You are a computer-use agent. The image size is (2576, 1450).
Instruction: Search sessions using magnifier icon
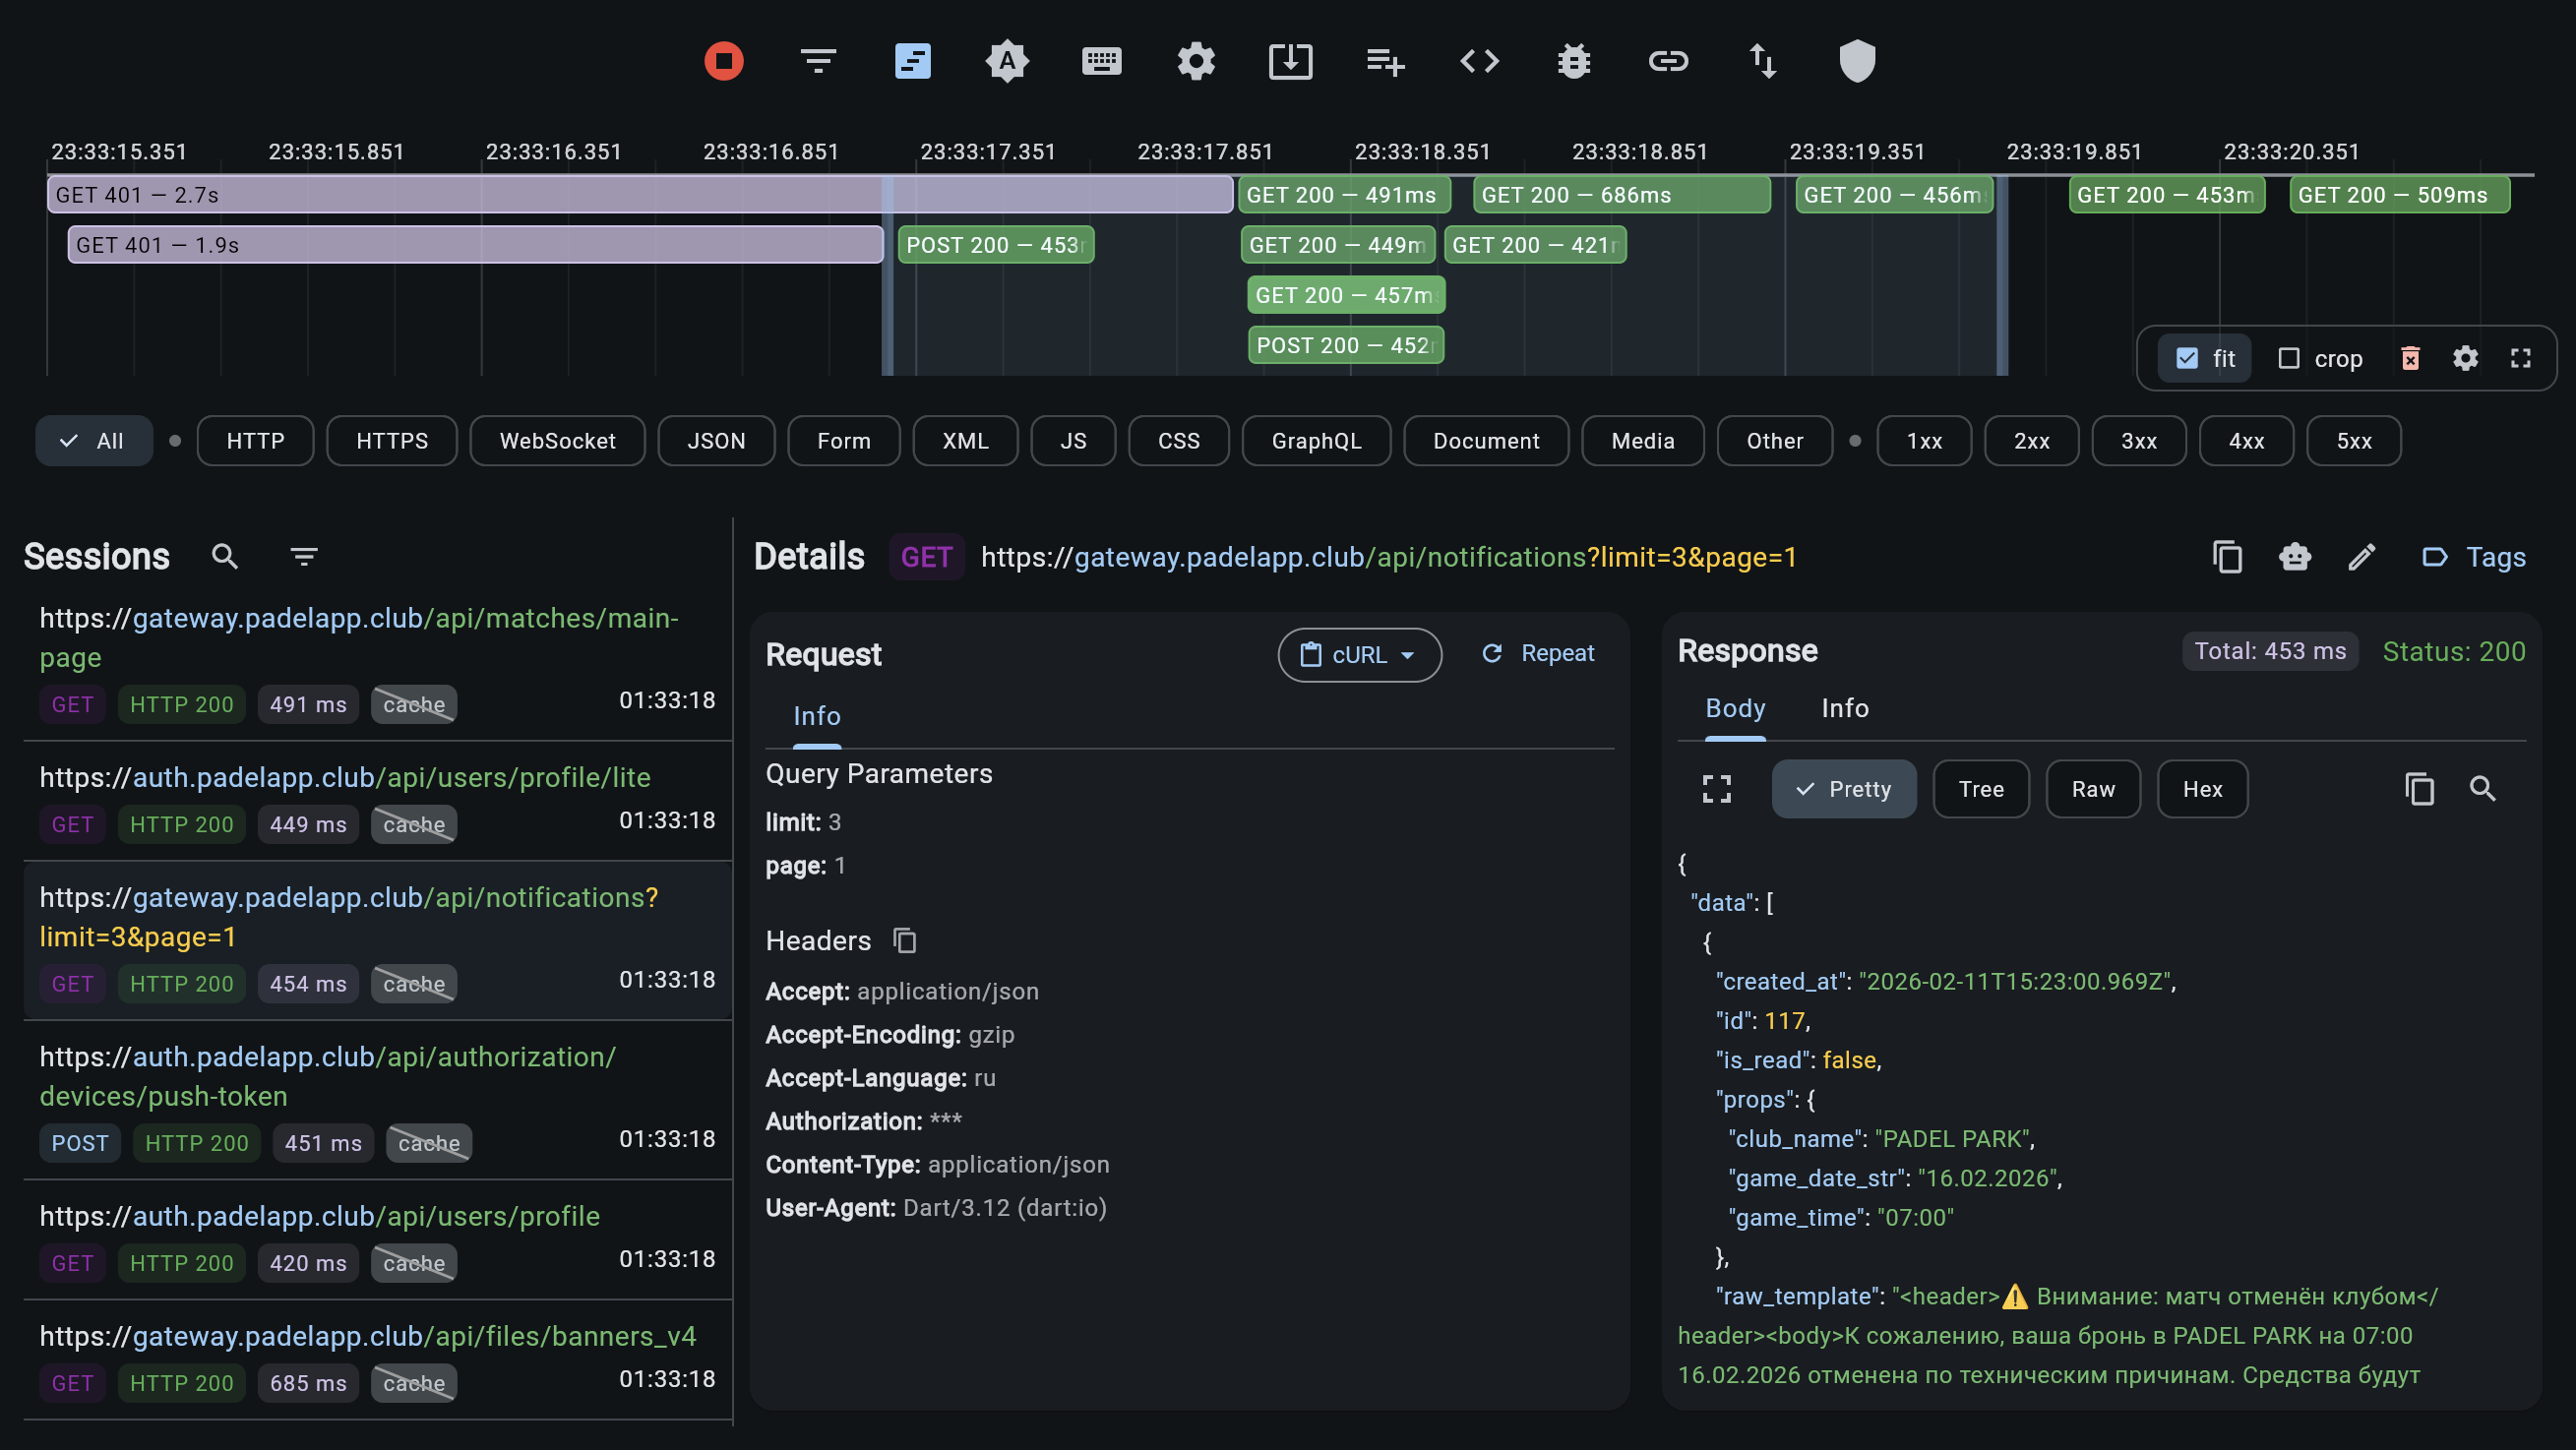point(225,556)
